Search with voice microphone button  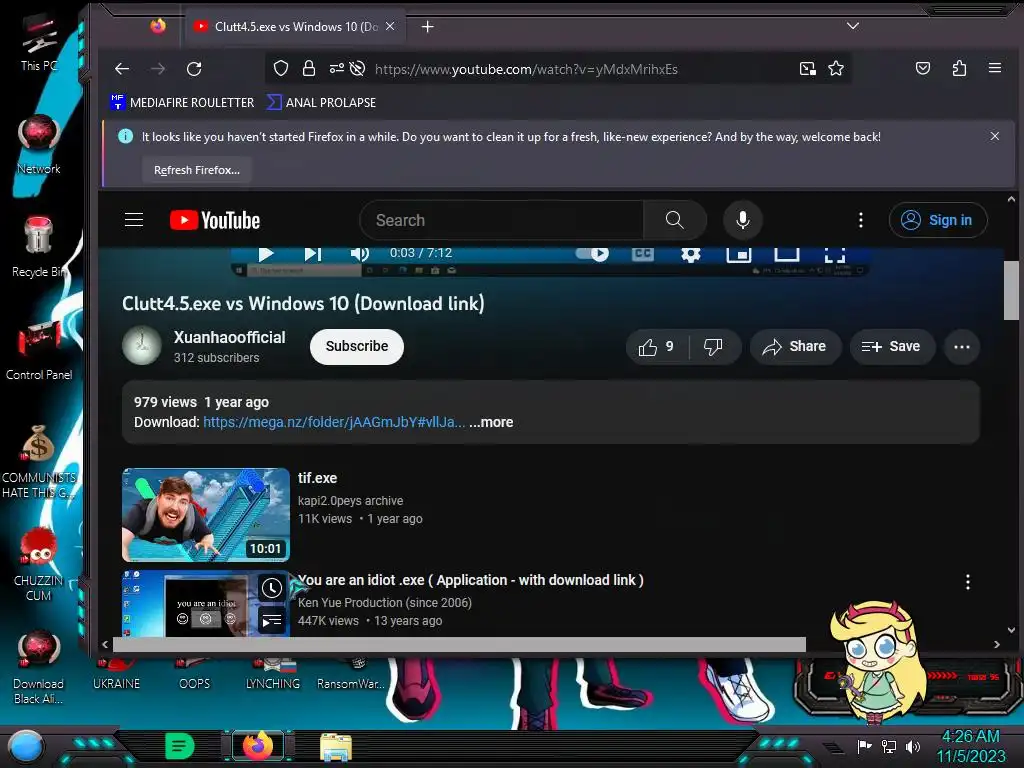point(743,220)
